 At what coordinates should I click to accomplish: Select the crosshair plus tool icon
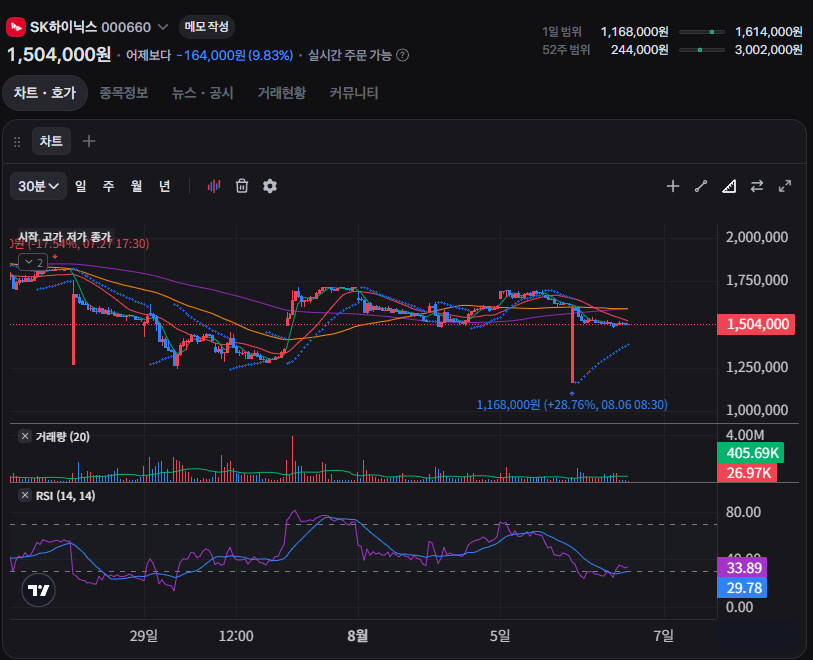tap(672, 186)
